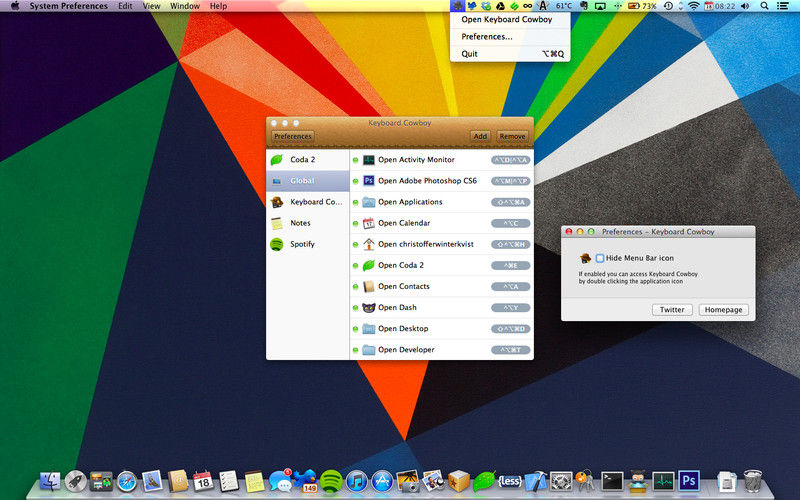
Task: Click Preferences button in Keyboard Cowboy window
Action: tap(293, 136)
